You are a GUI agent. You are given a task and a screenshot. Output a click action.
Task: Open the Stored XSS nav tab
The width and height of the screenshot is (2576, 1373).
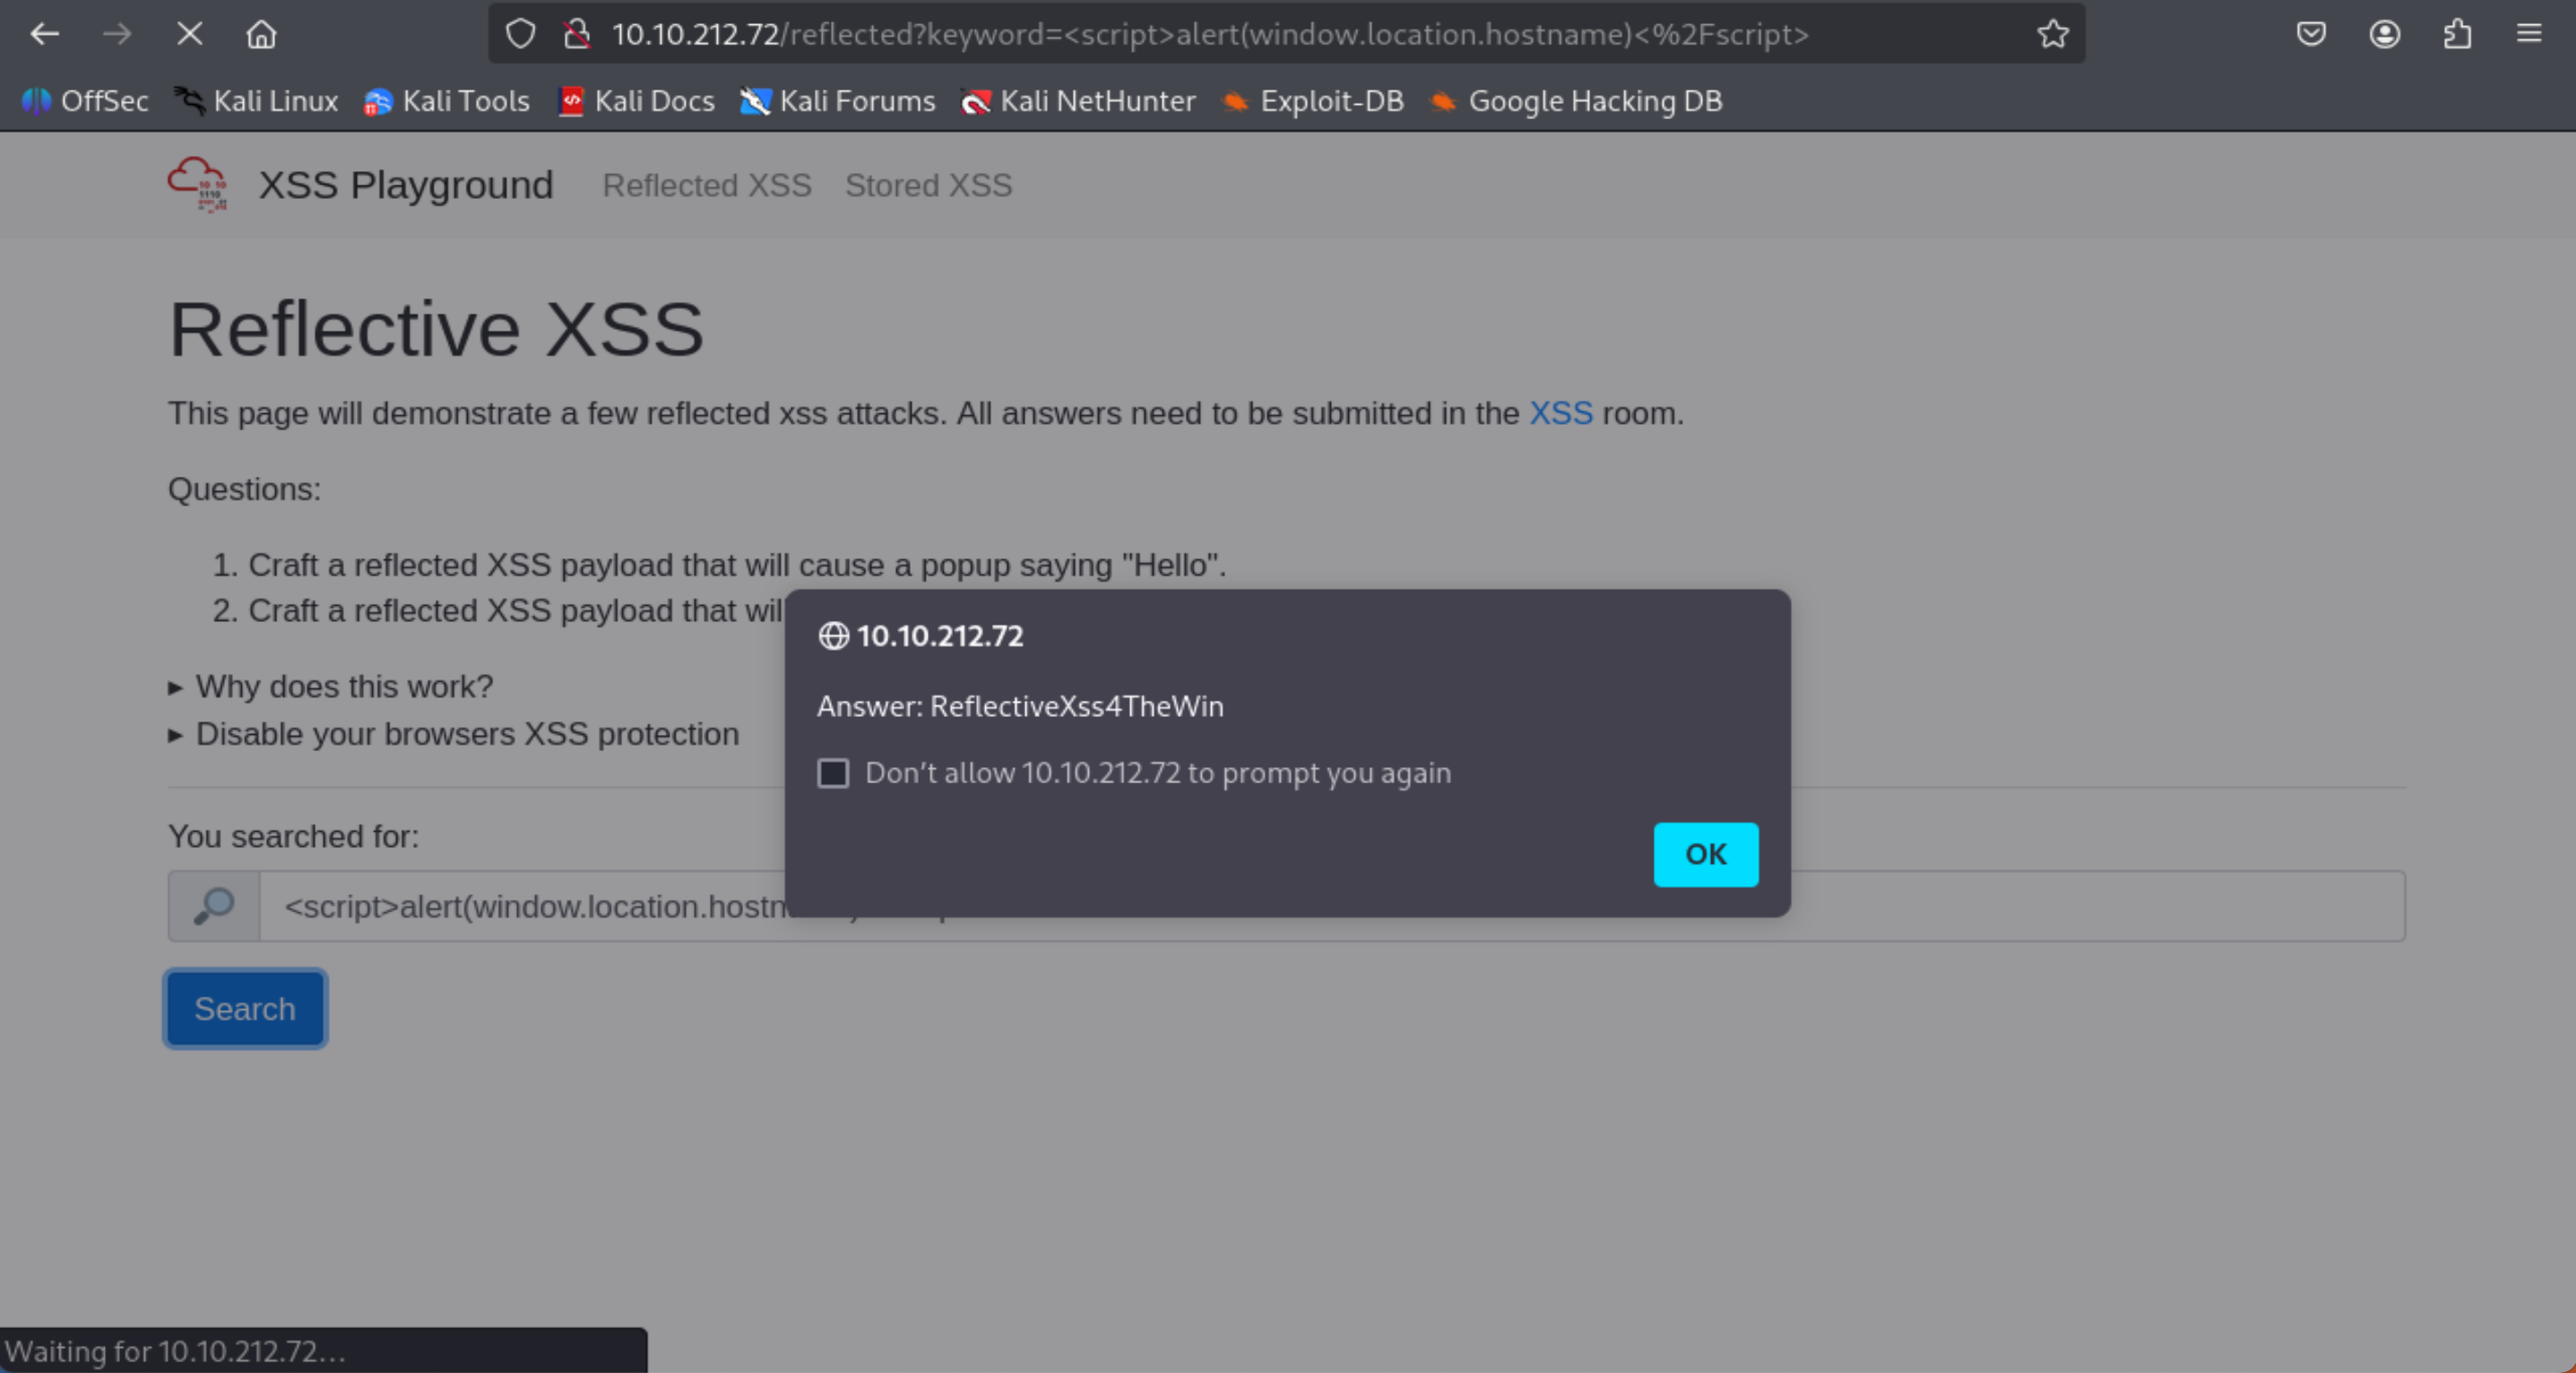tap(928, 186)
